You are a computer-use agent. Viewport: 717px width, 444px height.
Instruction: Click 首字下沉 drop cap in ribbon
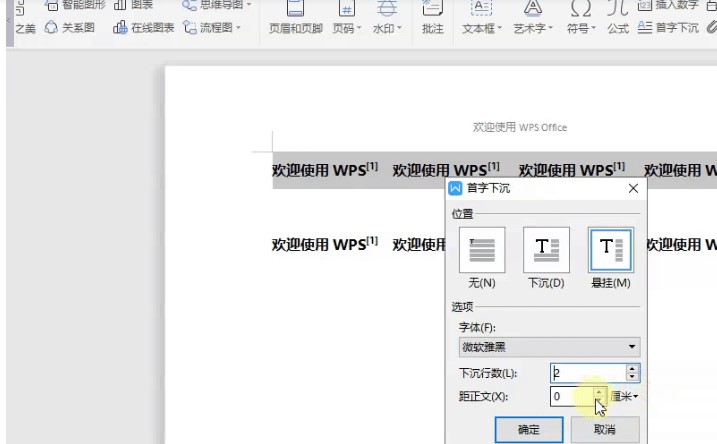(x=668, y=28)
